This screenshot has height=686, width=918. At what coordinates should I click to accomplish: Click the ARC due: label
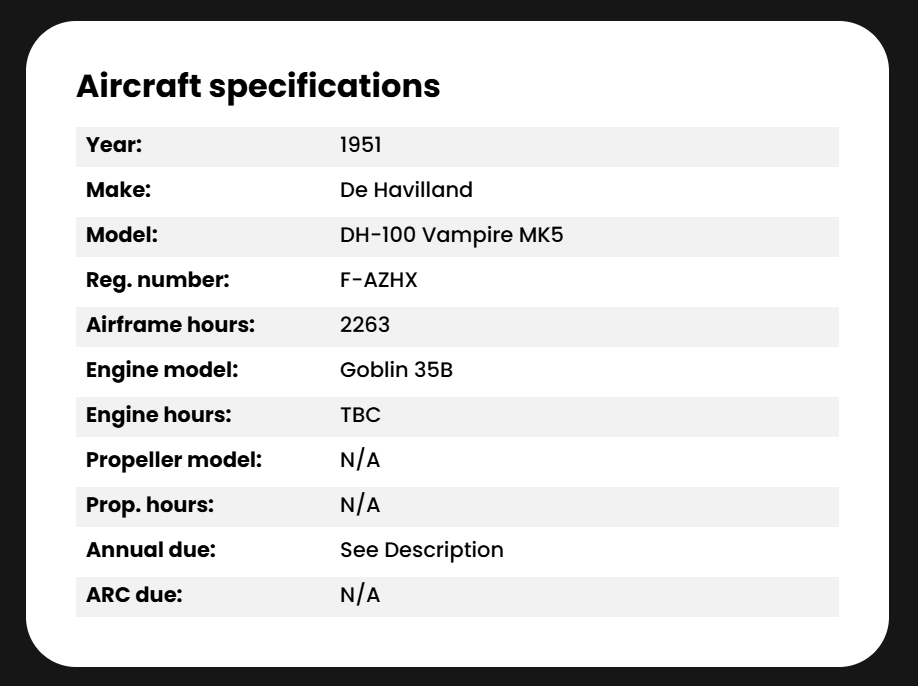pos(134,595)
